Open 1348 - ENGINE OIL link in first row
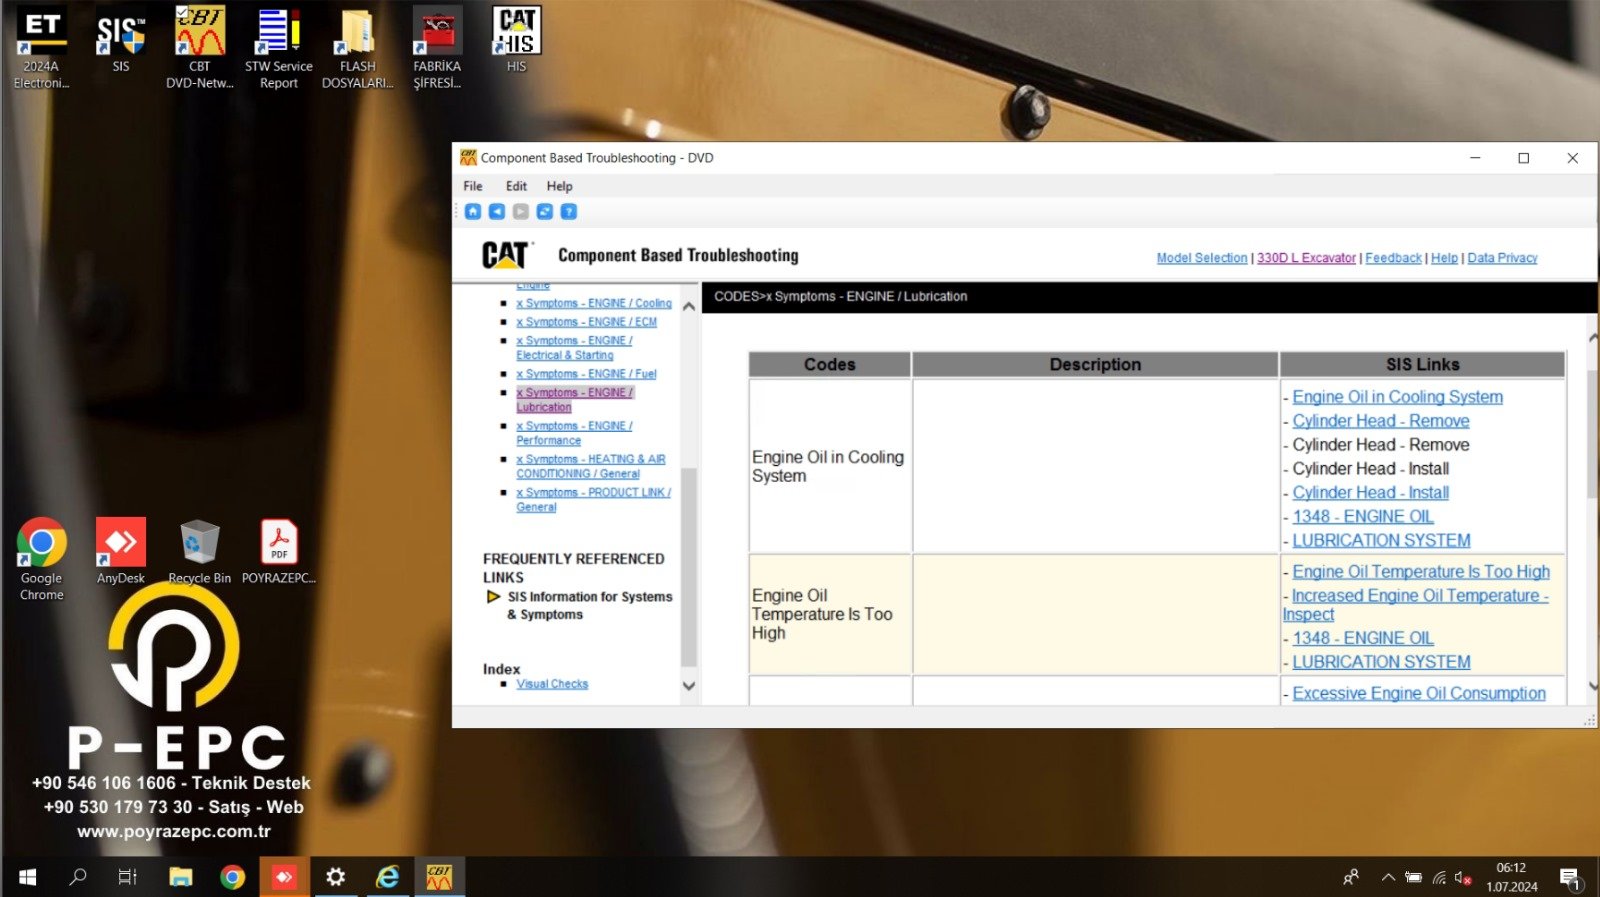 click(x=1362, y=517)
